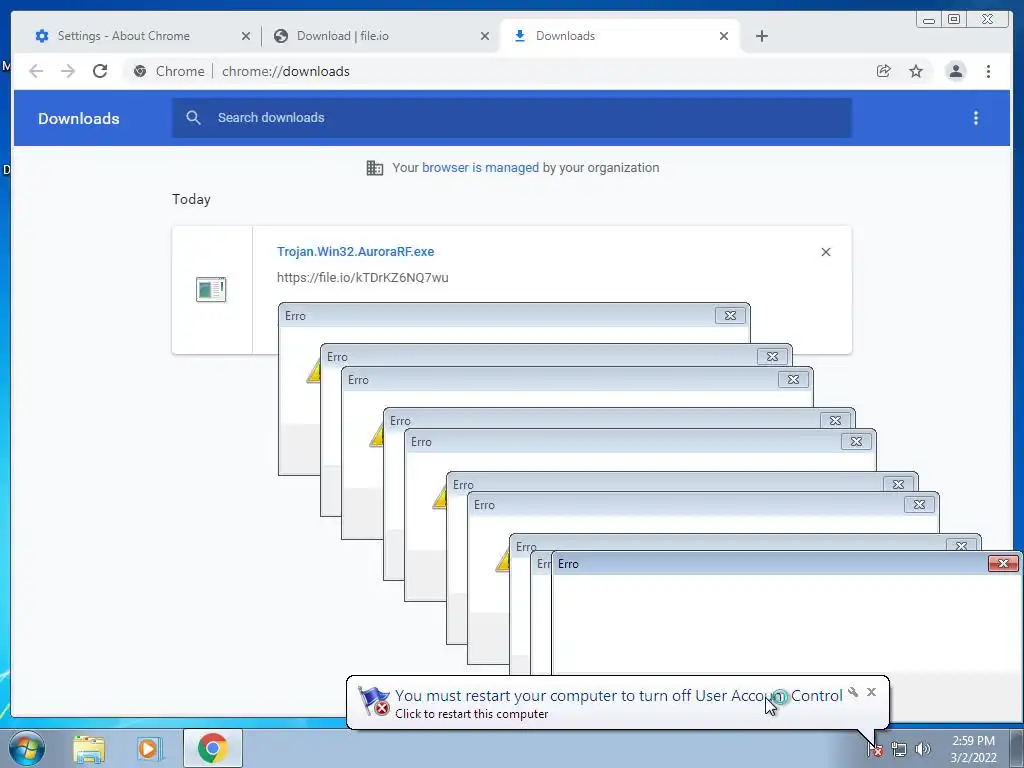This screenshot has width=1024, height=768.
Task: Click the restart computer notification balloon text
Action: [x=472, y=714]
